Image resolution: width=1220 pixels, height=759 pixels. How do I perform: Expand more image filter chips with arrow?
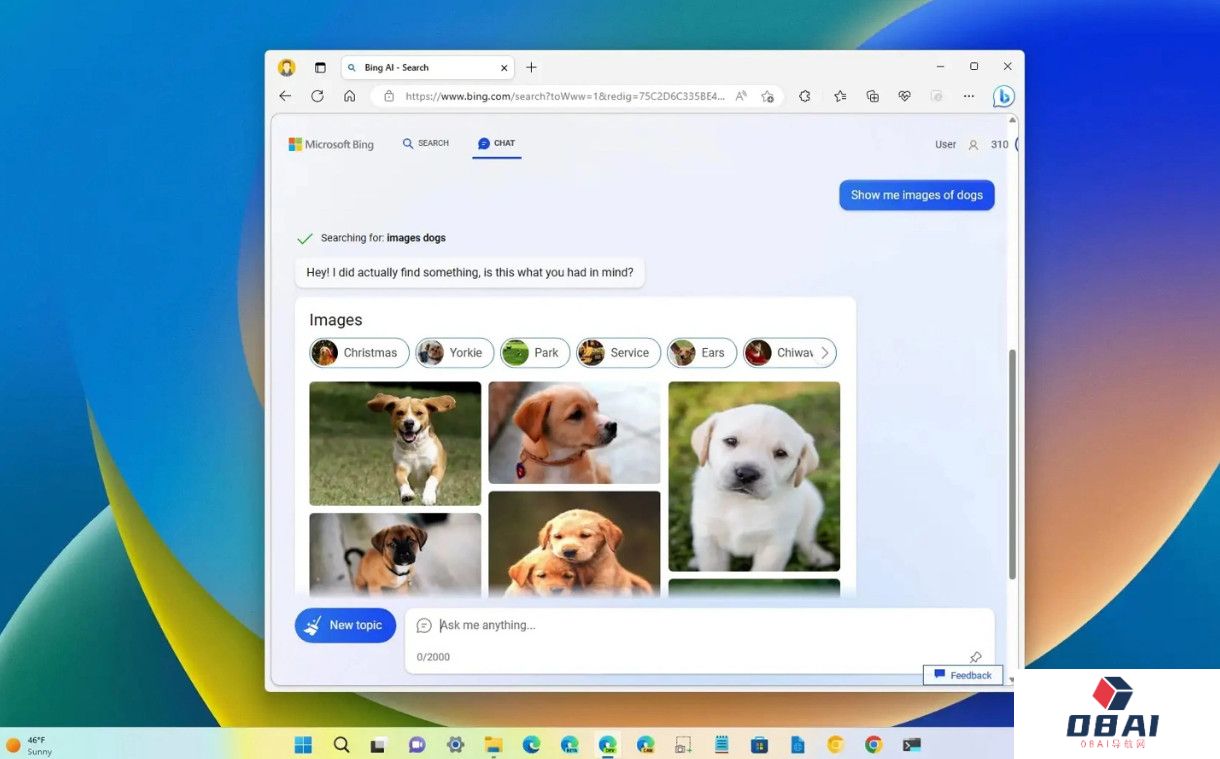825,353
